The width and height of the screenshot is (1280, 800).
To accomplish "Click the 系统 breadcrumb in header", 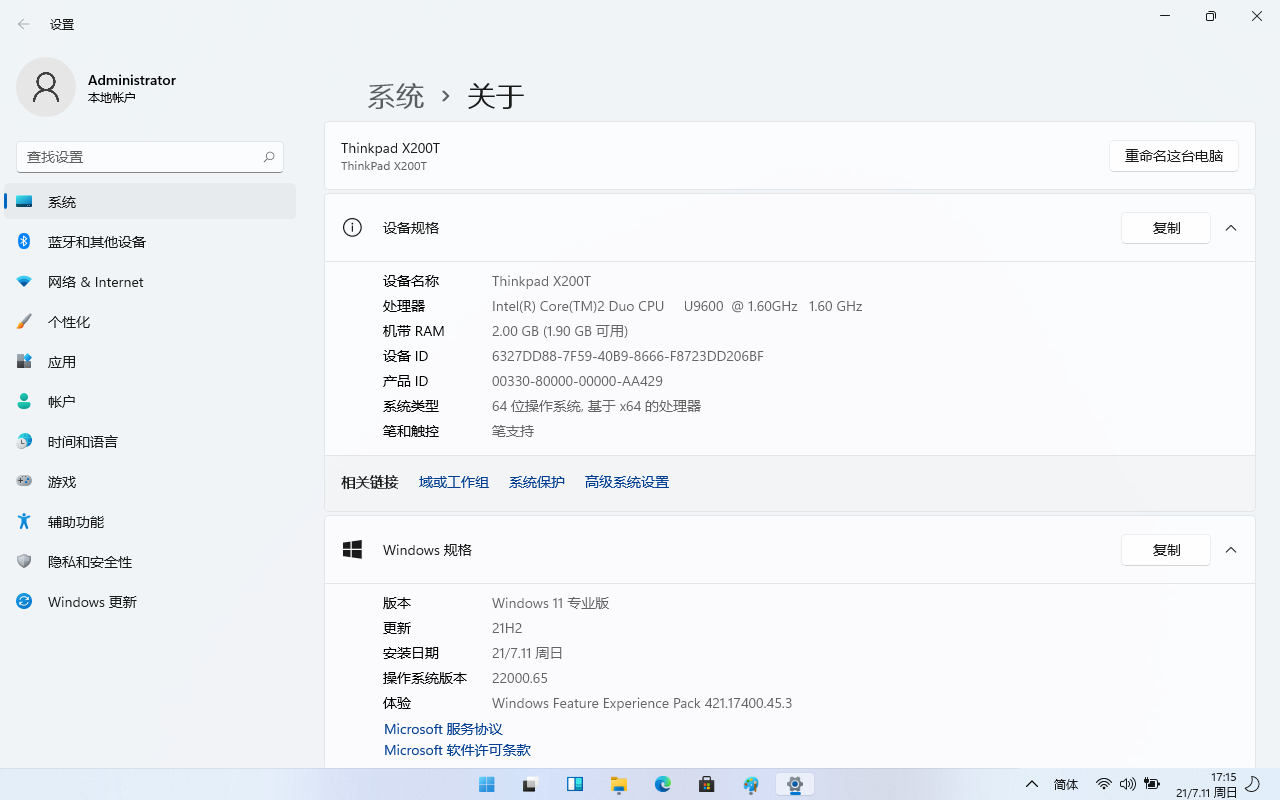I will point(396,96).
